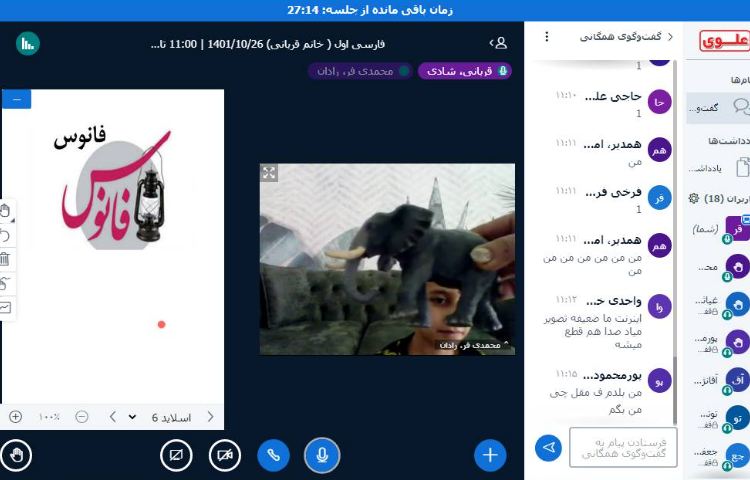Screen dimensions: 750x480
Task: Click the Fanoos slide image
Action: [115, 186]
